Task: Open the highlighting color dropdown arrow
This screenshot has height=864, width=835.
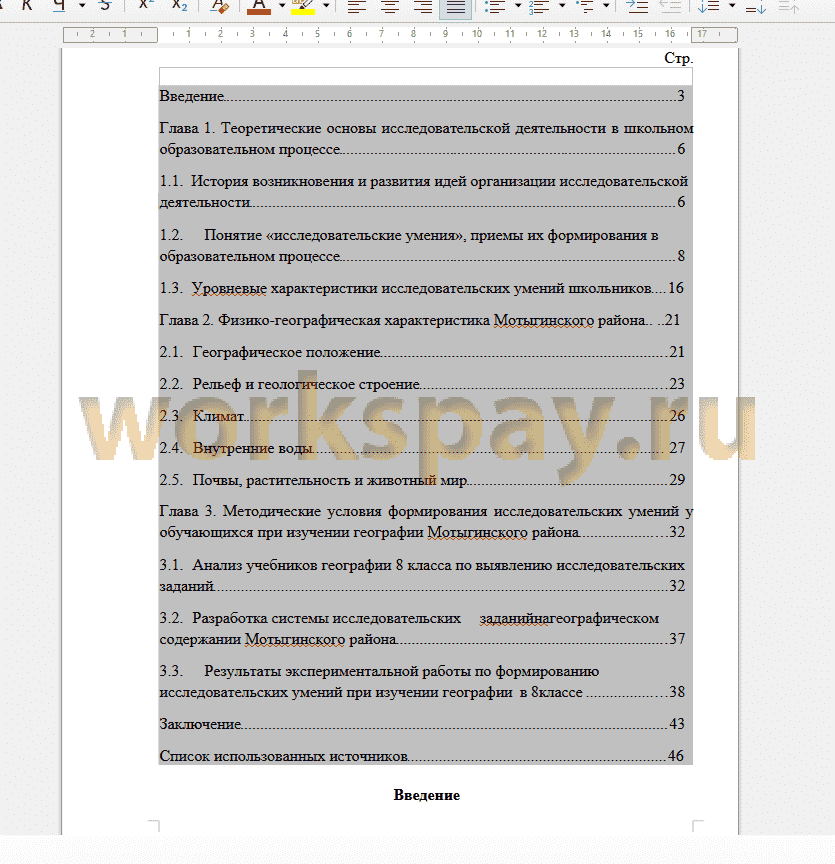Action: point(326,6)
